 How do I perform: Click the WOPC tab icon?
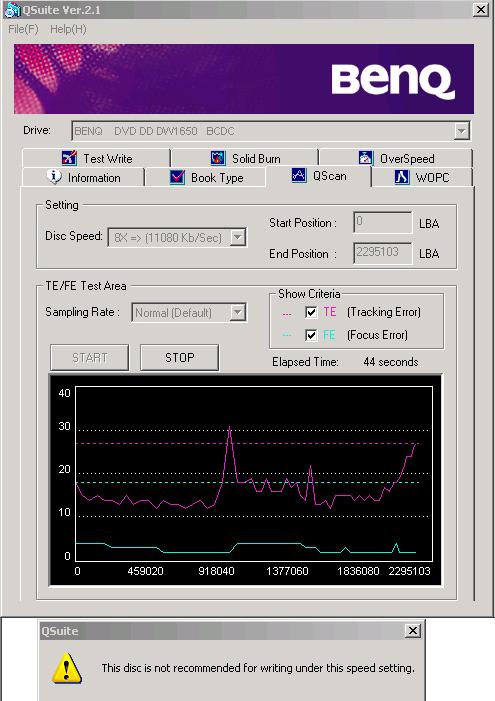[x=402, y=177]
